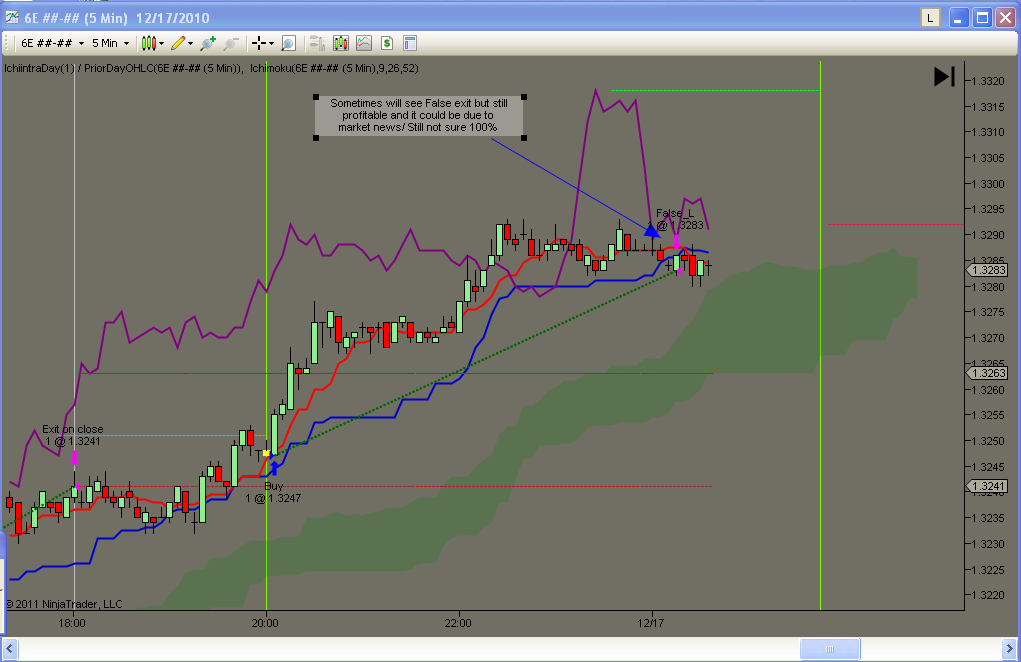Screen dimensions: 1021x662
Task: Click the zoom out magnifier icon
Action: point(230,44)
